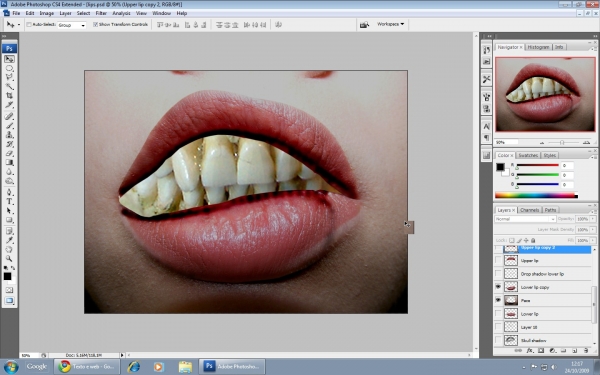Screen dimensions: 600x375
Task: Click Add layer style fx icon
Action: point(530,351)
